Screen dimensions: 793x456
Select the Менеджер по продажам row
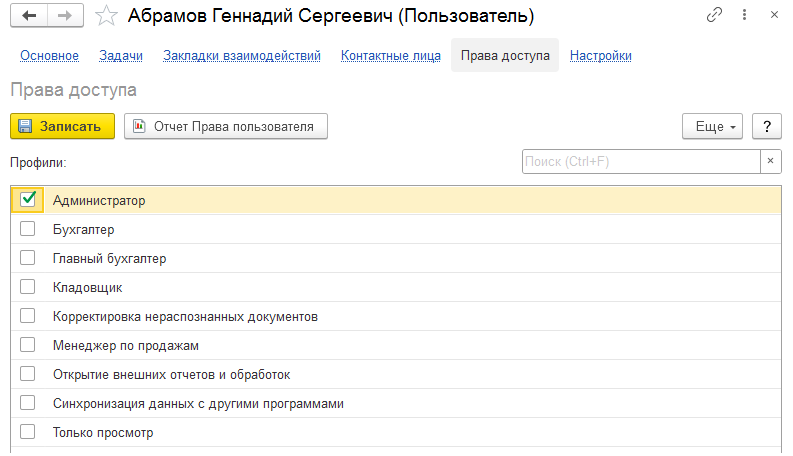point(395,345)
